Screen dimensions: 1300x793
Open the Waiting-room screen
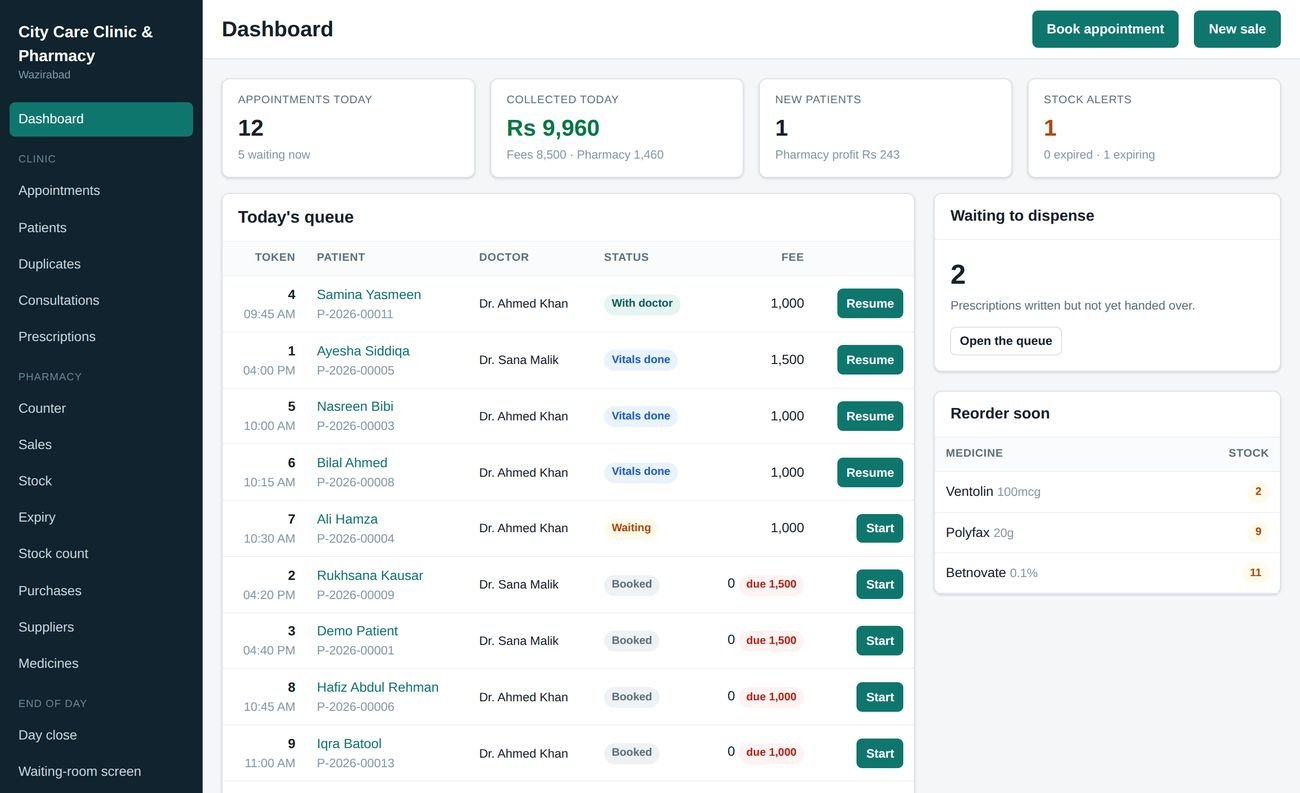[101, 772]
